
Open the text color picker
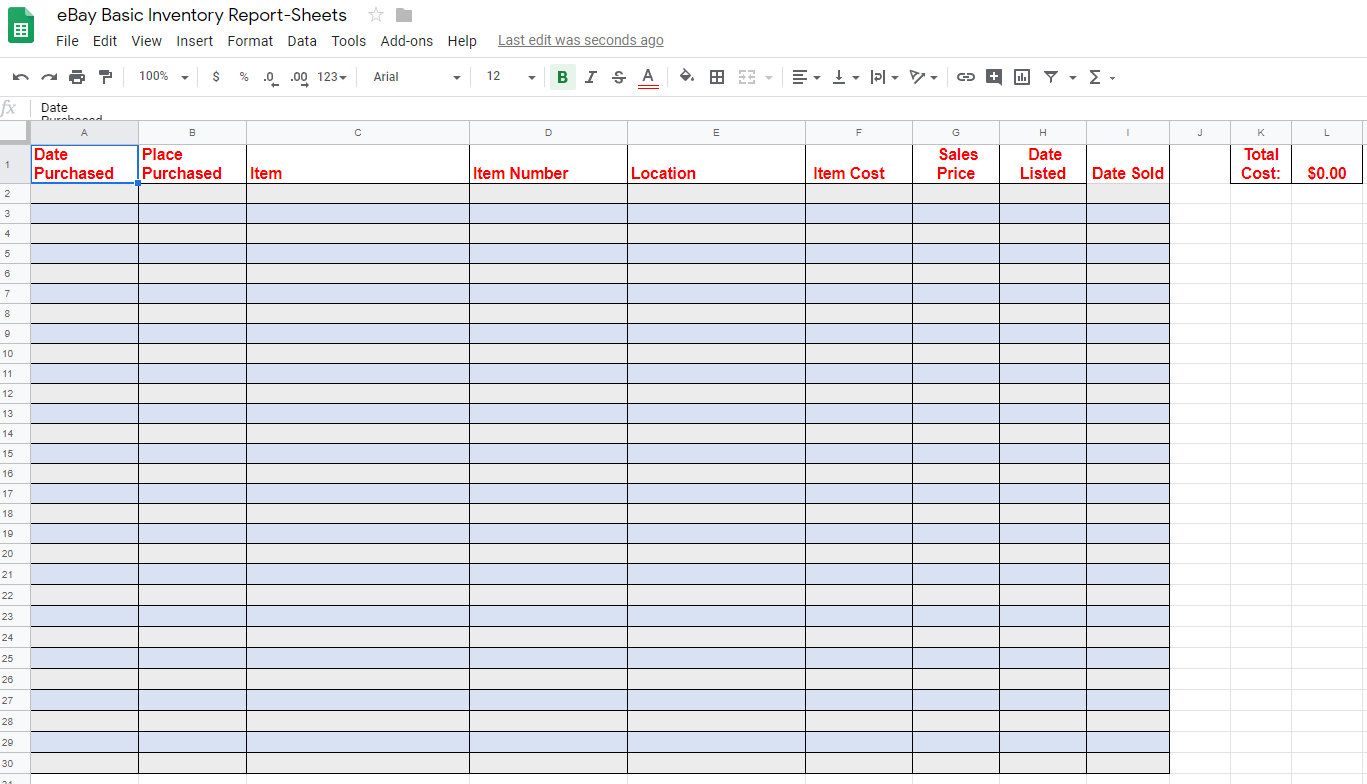(648, 78)
